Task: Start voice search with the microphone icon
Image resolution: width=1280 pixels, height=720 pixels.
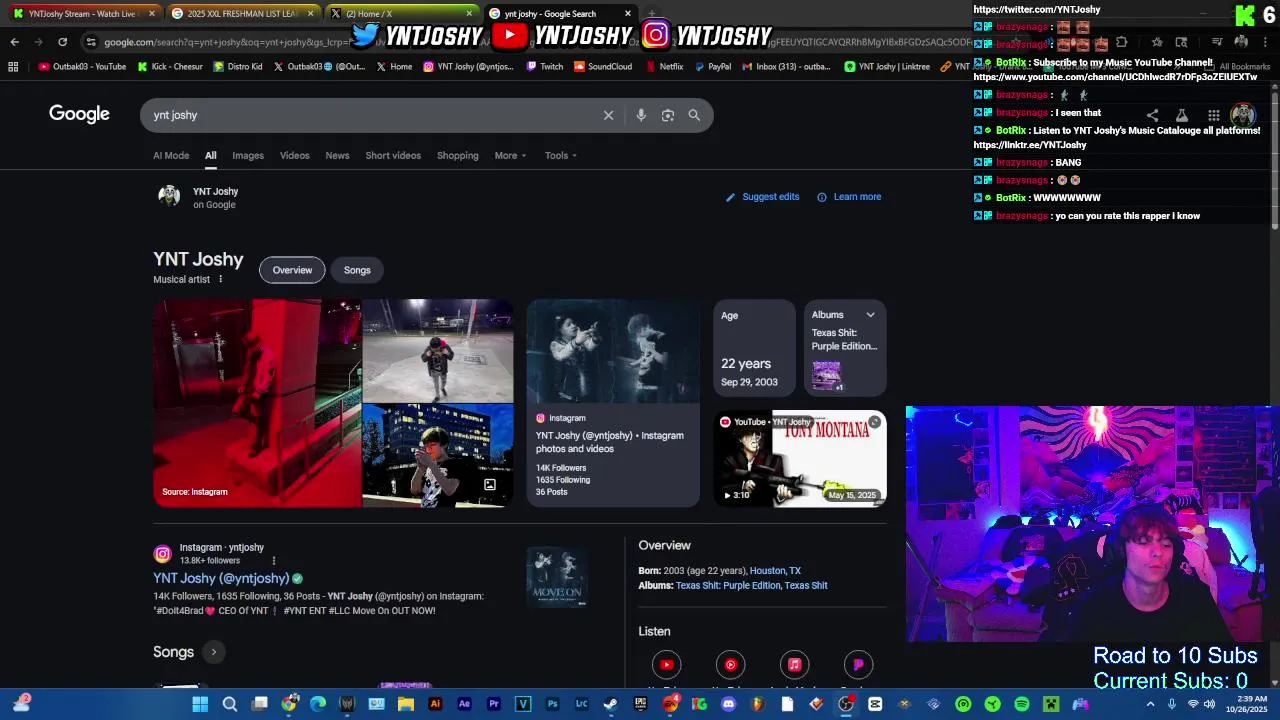Action: pos(641,115)
